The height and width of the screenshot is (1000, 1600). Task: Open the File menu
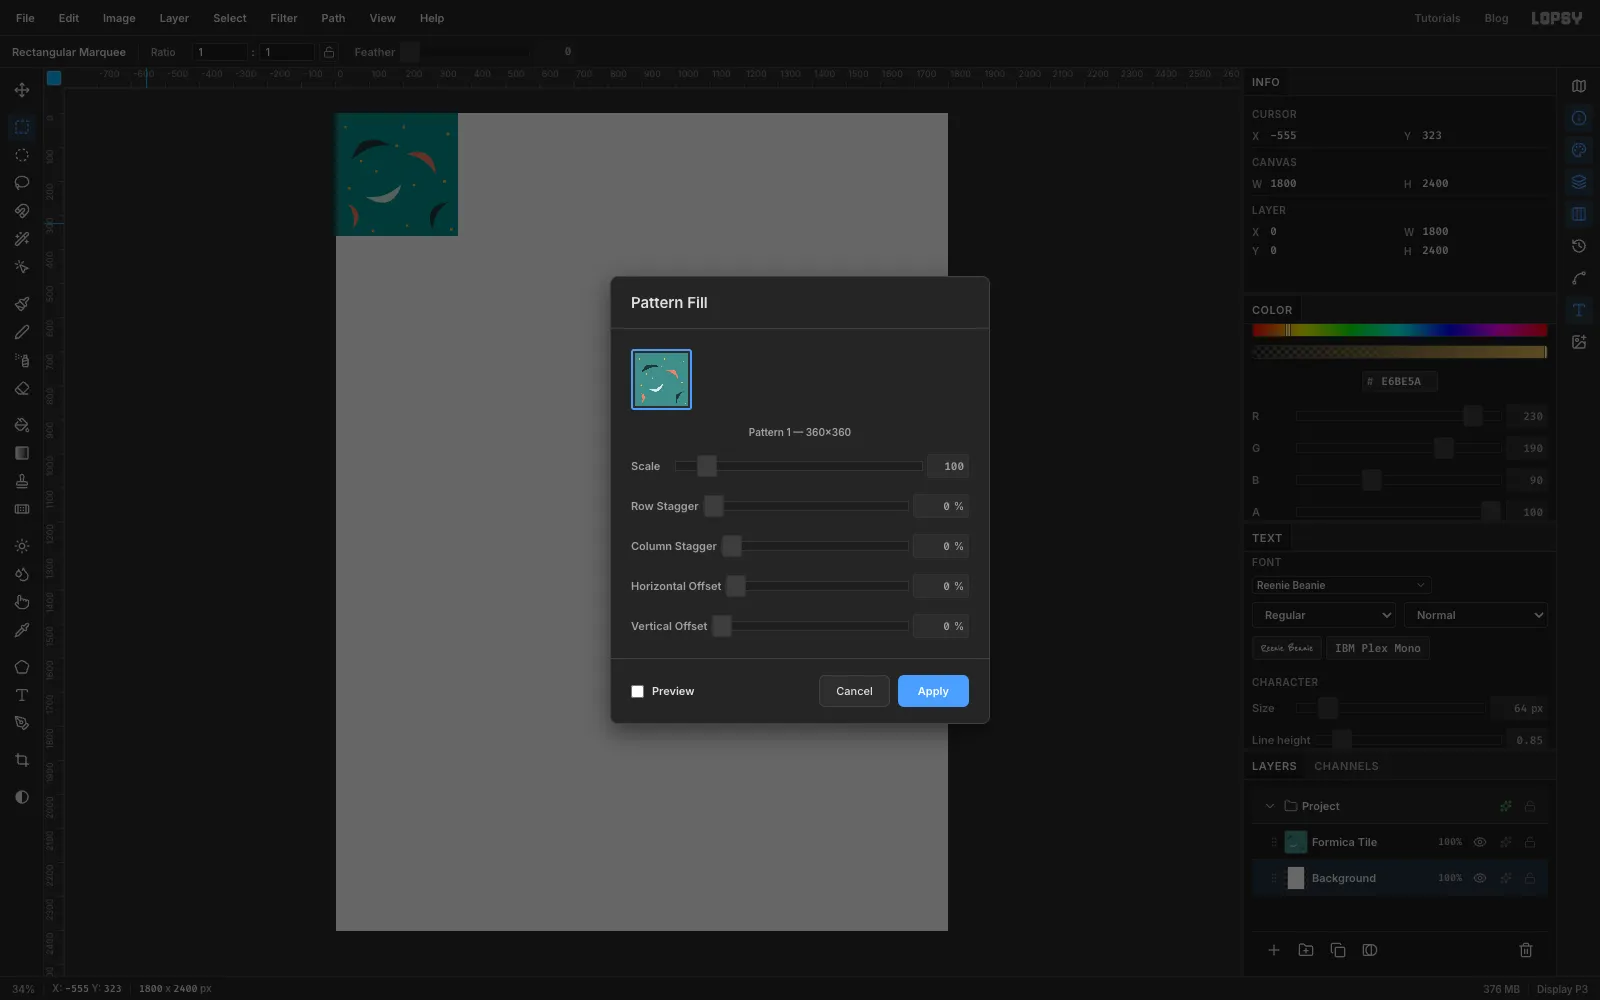click(x=25, y=18)
